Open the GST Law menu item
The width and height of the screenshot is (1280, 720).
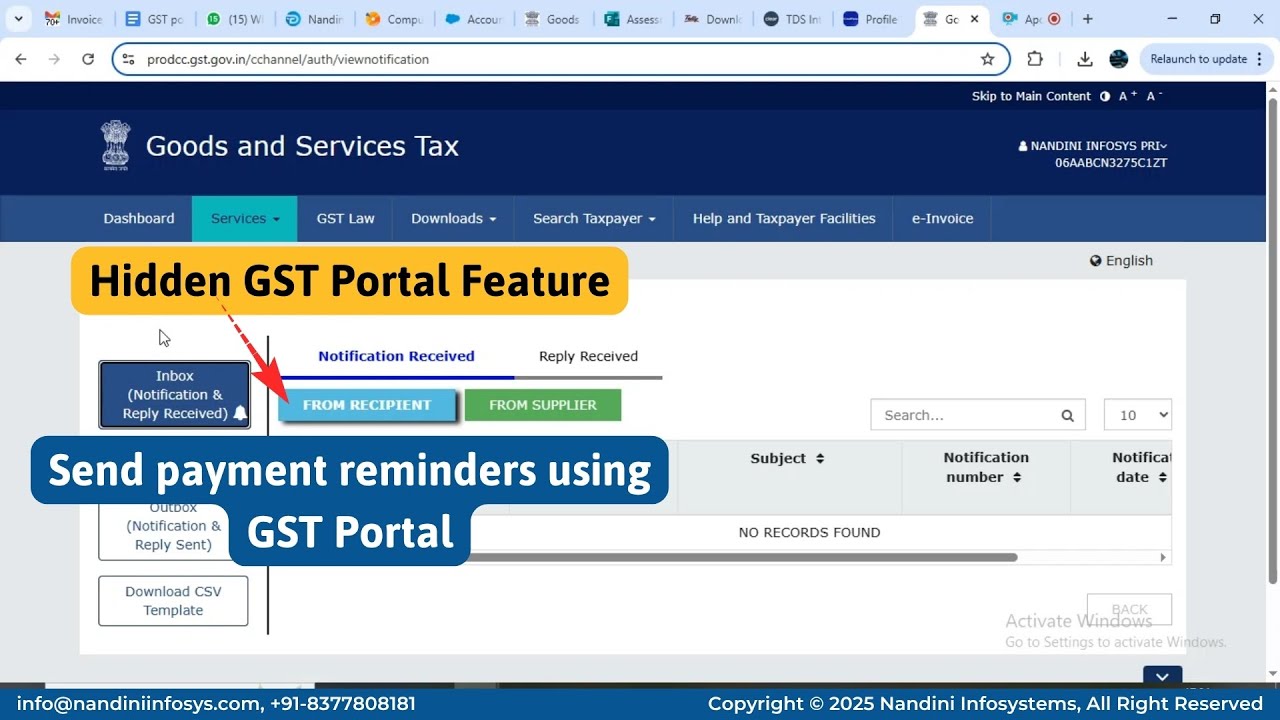click(346, 218)
